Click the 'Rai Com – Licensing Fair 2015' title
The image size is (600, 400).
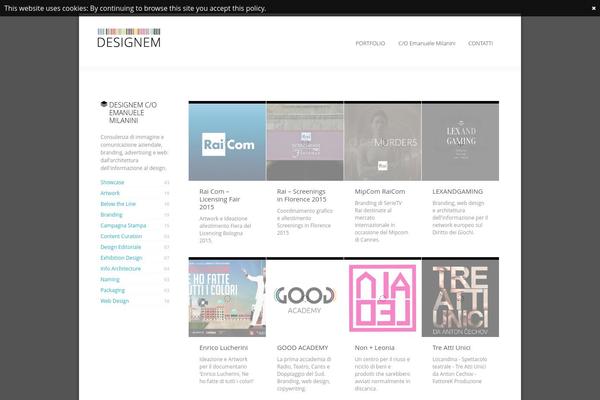pyautogui.click(x=220, y=199)
